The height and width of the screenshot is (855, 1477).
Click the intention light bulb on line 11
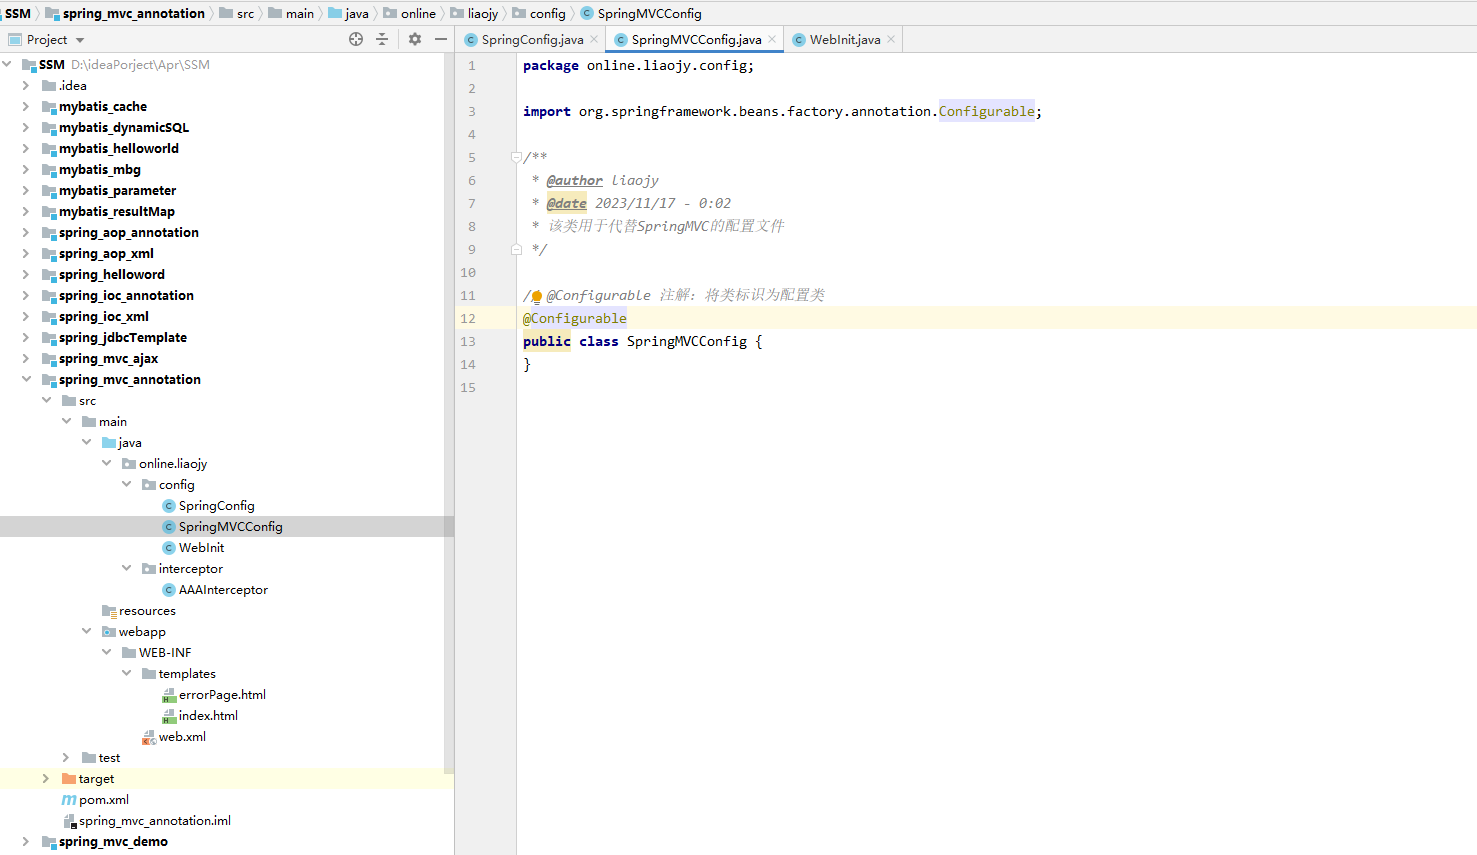(537, 296)
